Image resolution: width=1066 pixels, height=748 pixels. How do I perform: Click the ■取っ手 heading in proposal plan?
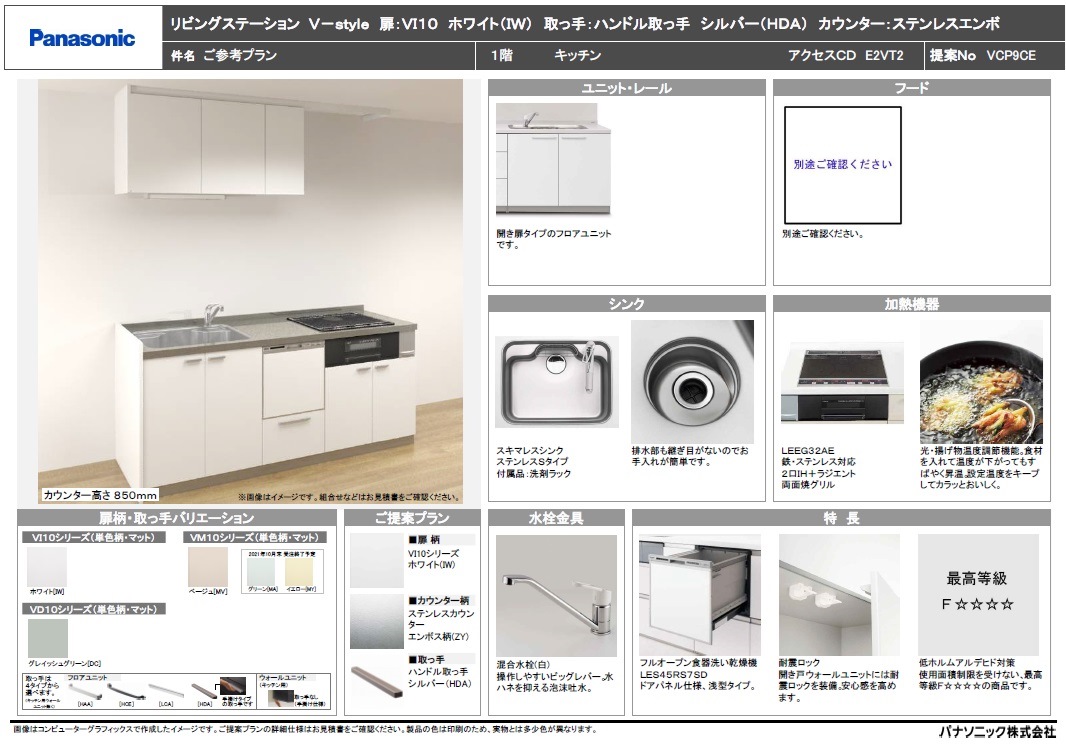(426, 660)
